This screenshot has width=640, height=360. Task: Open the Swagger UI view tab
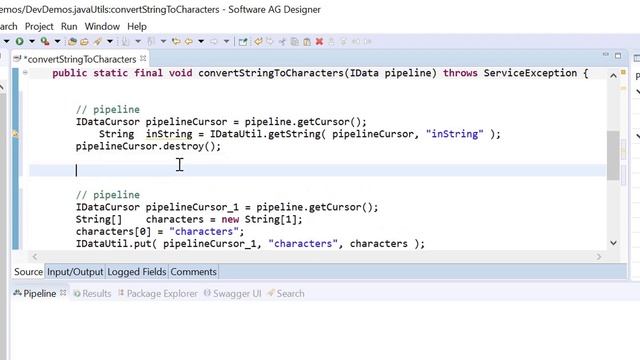[233, 293]
